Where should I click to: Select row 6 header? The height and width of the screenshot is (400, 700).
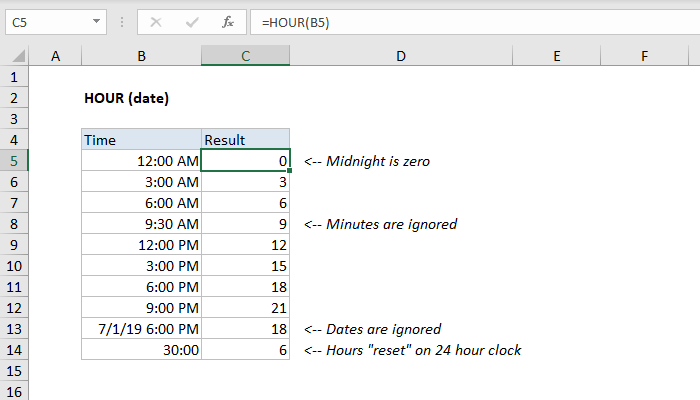click(x=14, y=182)
